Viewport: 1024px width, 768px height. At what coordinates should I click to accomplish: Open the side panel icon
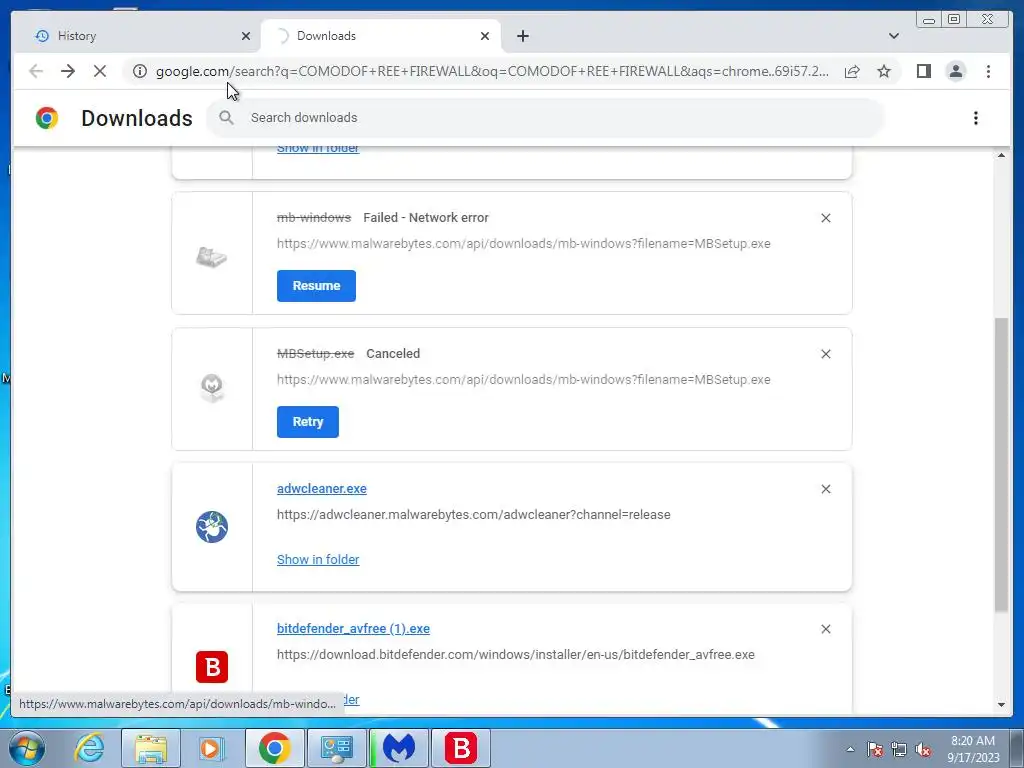click(923, 71)
